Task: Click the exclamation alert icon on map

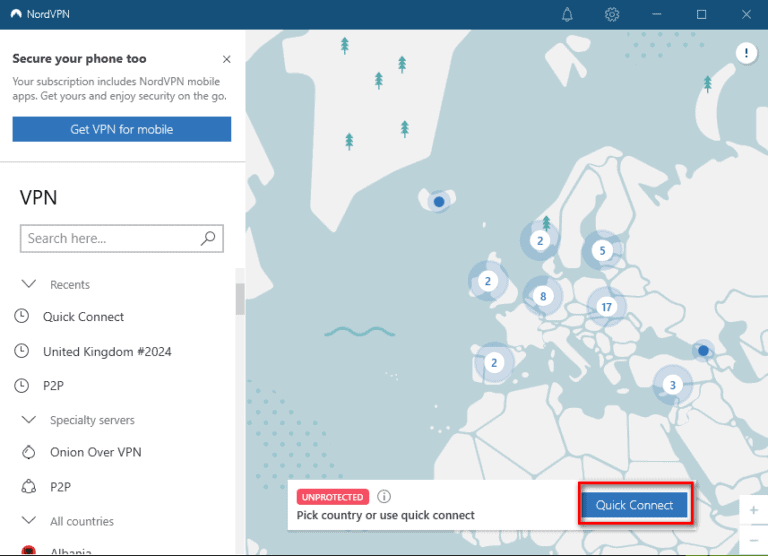Action: point(746,54)
